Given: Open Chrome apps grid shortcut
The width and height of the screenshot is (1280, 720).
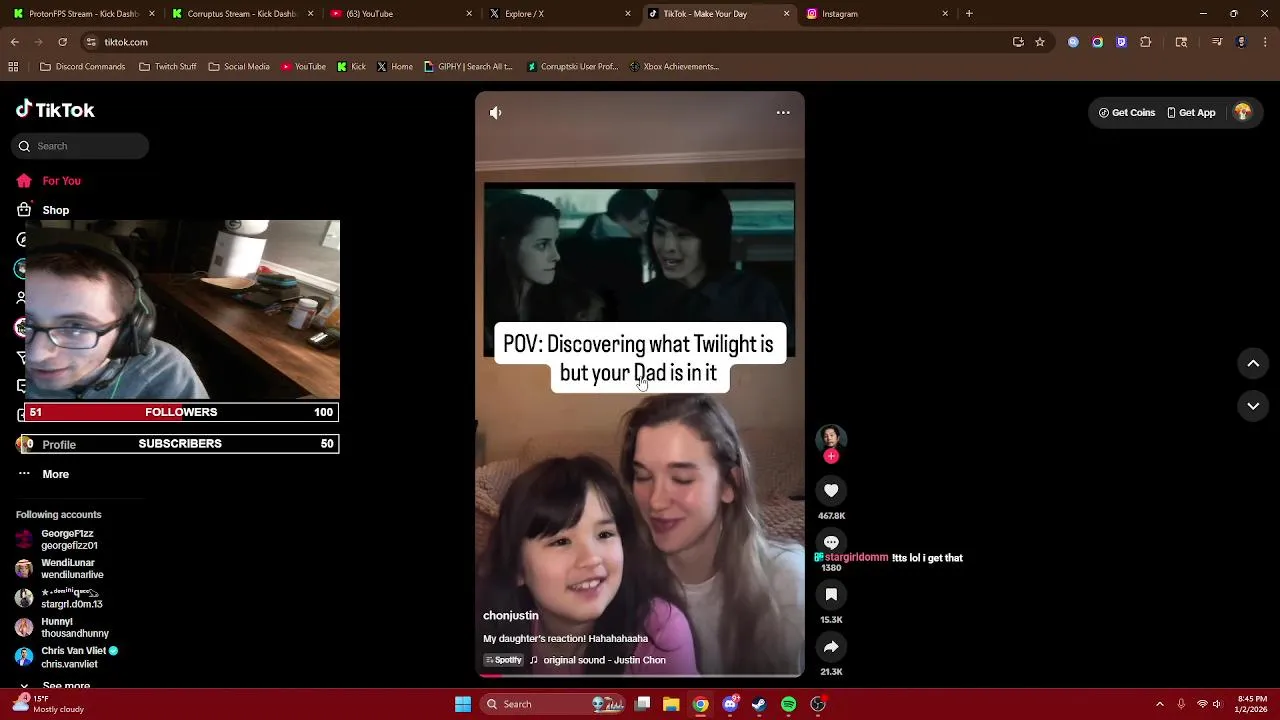Looking at the screenshot, I should click(13, 67).
